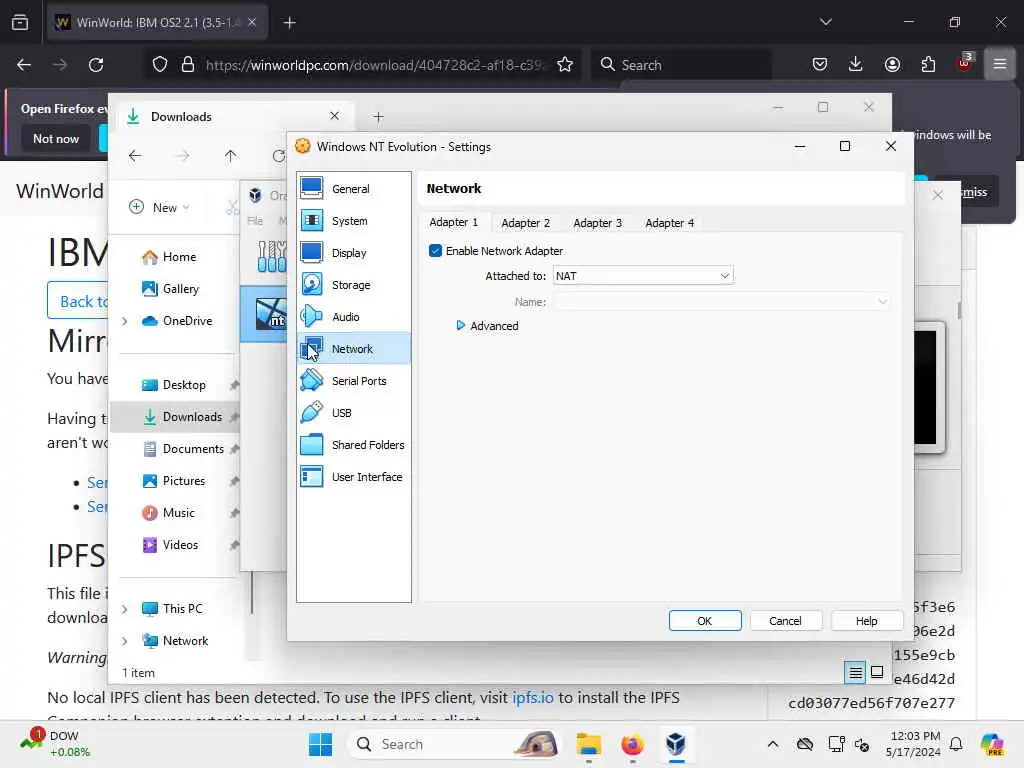Viewport: 1024px width, 768px height.
Task: Open the DOW stock taskbar widget
Action: 56,744
